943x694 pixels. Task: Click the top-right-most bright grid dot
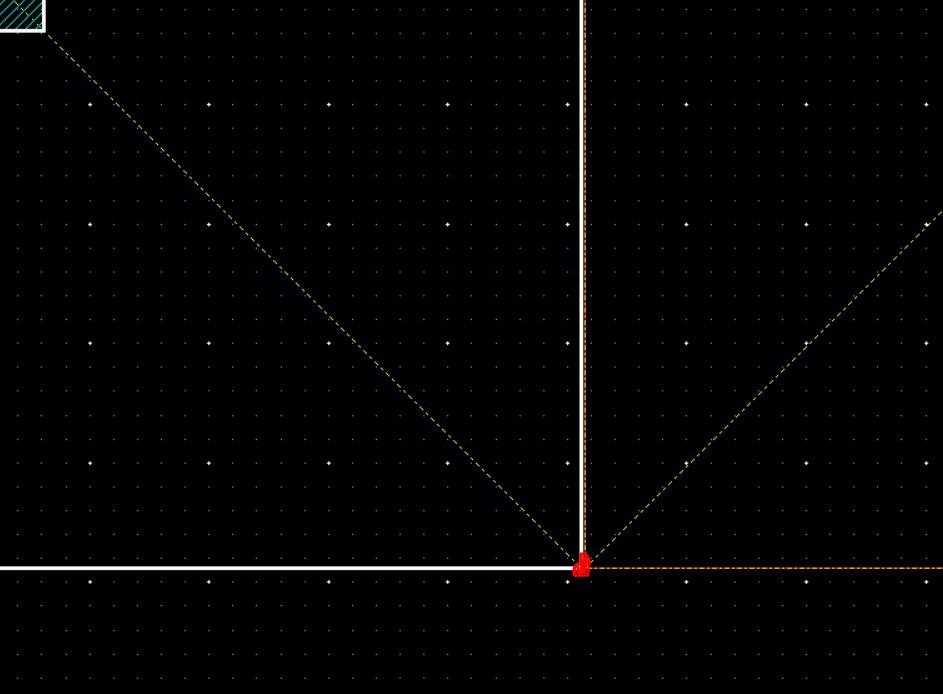(925, 104)
